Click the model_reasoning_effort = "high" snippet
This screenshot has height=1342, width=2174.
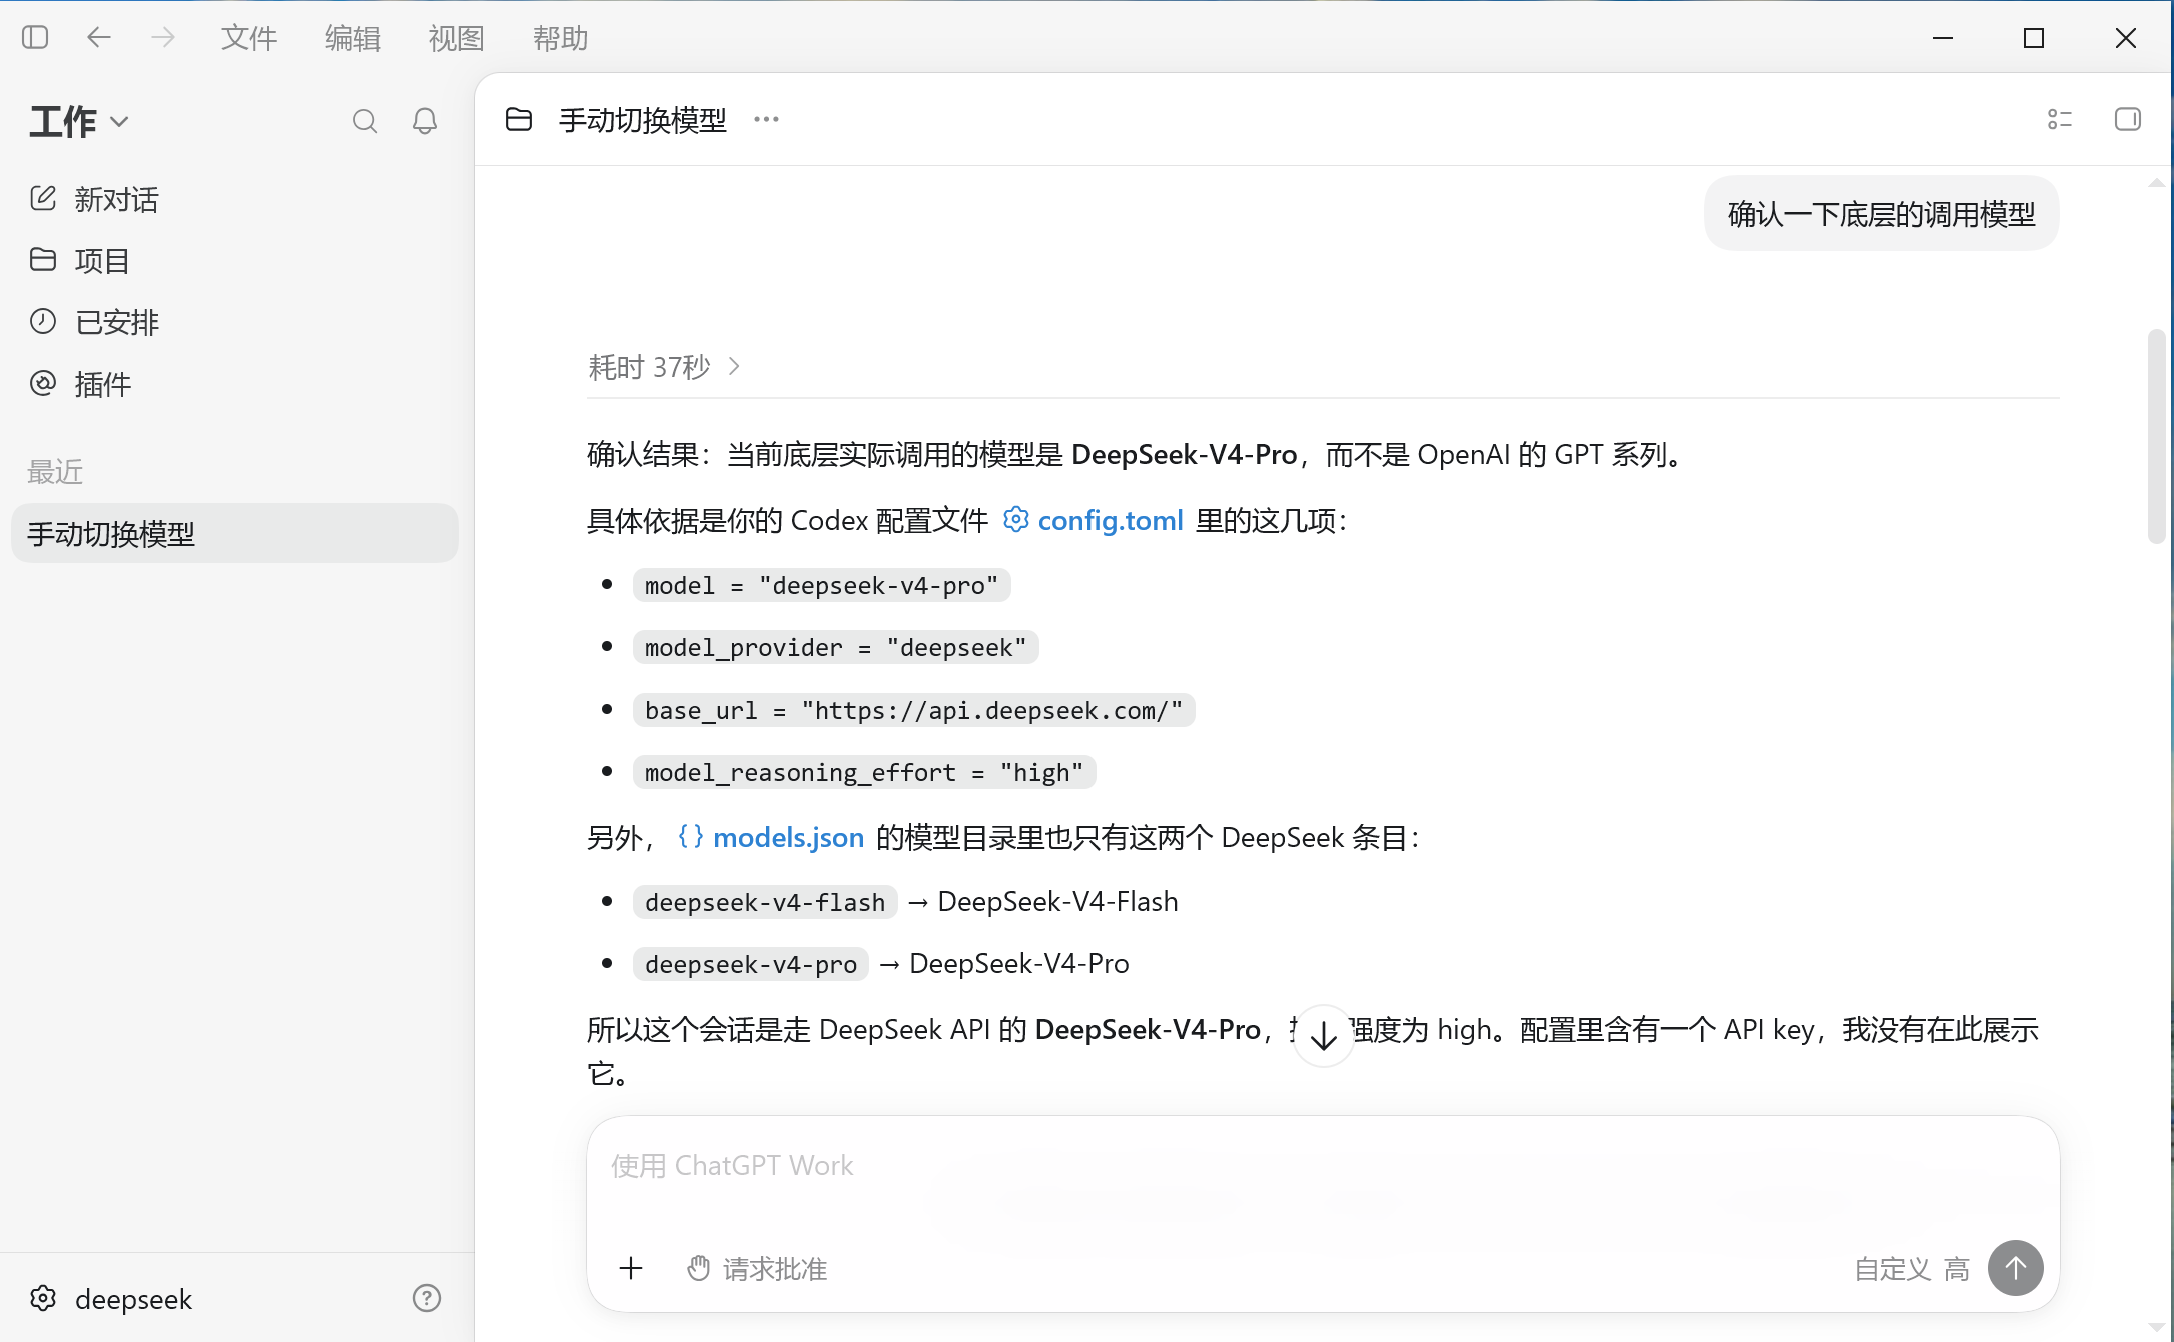tap(864, 772)
